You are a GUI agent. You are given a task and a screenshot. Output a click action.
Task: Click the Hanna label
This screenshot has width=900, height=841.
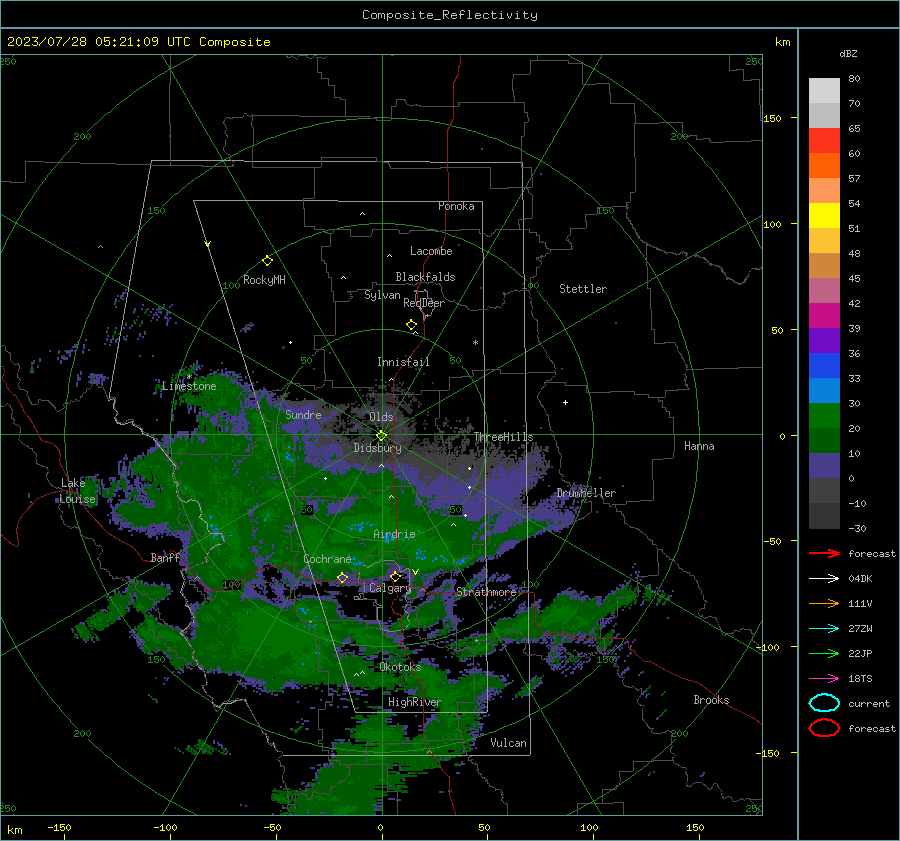pyautogui.click(x=699, y=446)
